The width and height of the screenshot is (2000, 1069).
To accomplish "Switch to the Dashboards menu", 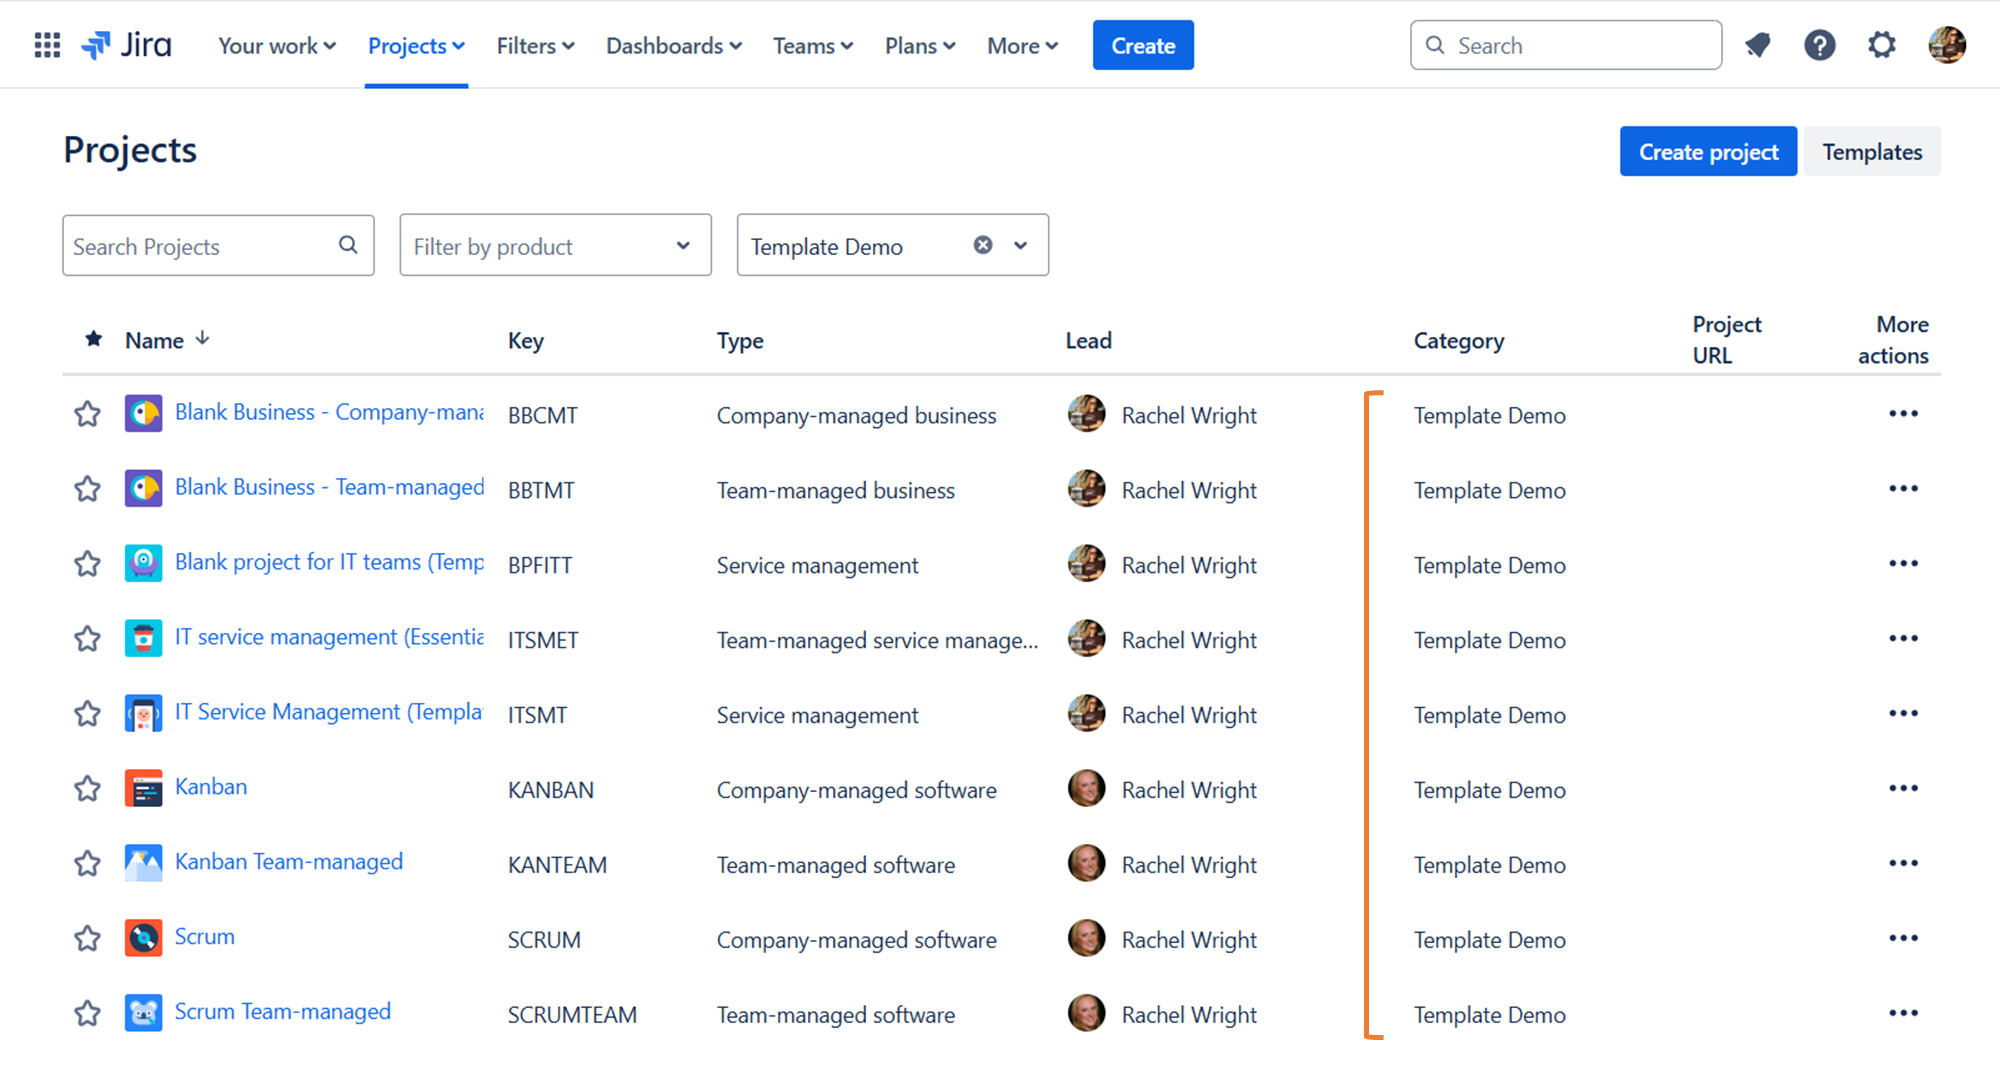I will click(672, 45).
